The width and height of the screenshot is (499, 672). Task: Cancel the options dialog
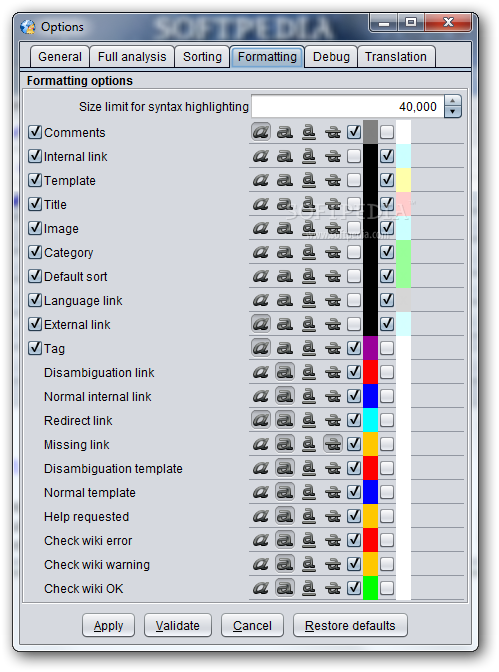(x=253, y=625)
